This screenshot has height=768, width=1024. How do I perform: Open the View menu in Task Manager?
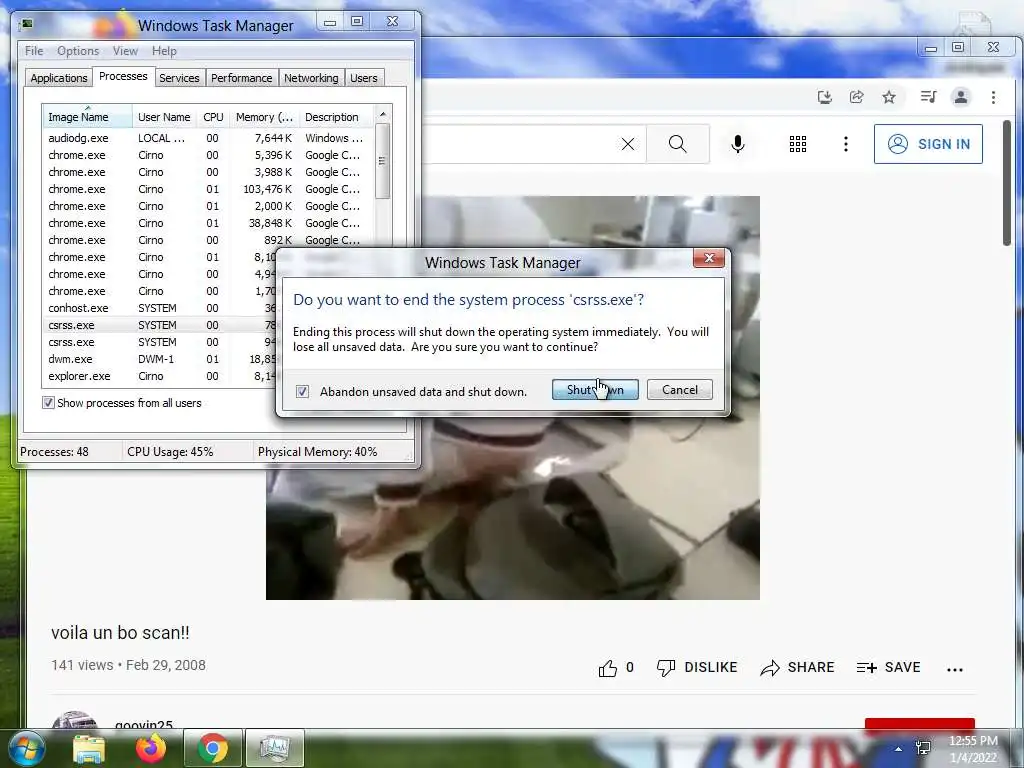125,51
